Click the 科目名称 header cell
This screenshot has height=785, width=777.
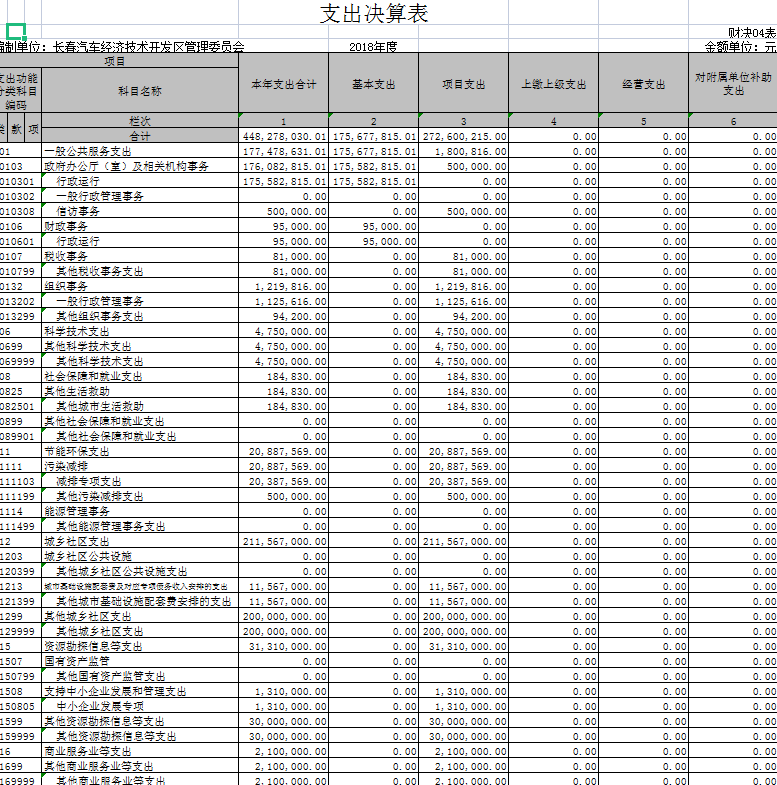coord(140,91)
